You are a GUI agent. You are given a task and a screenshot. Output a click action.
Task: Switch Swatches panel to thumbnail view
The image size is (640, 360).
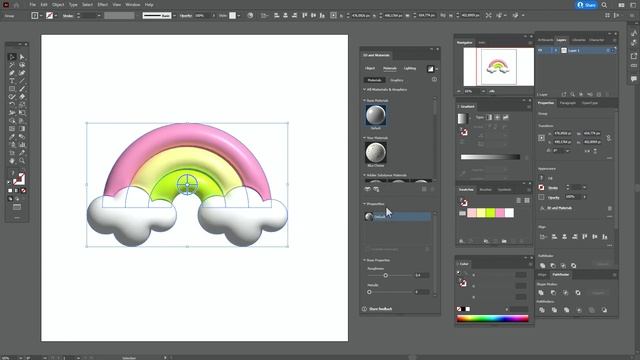point(527,200)
